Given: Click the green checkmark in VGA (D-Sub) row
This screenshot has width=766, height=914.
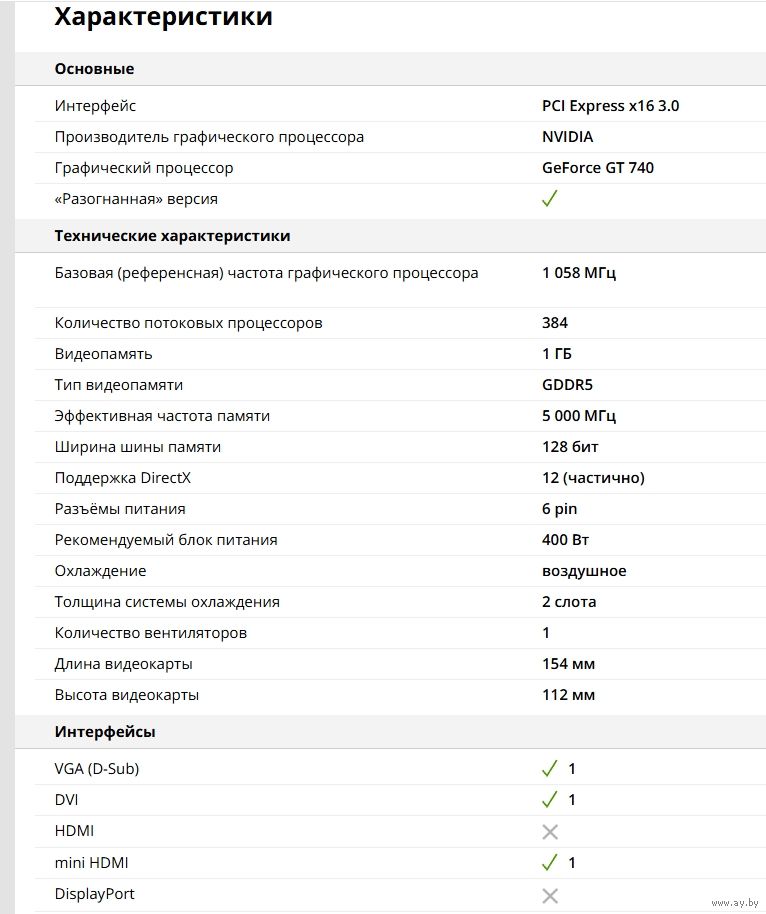Looking at the screenshot, I should 549,769.
